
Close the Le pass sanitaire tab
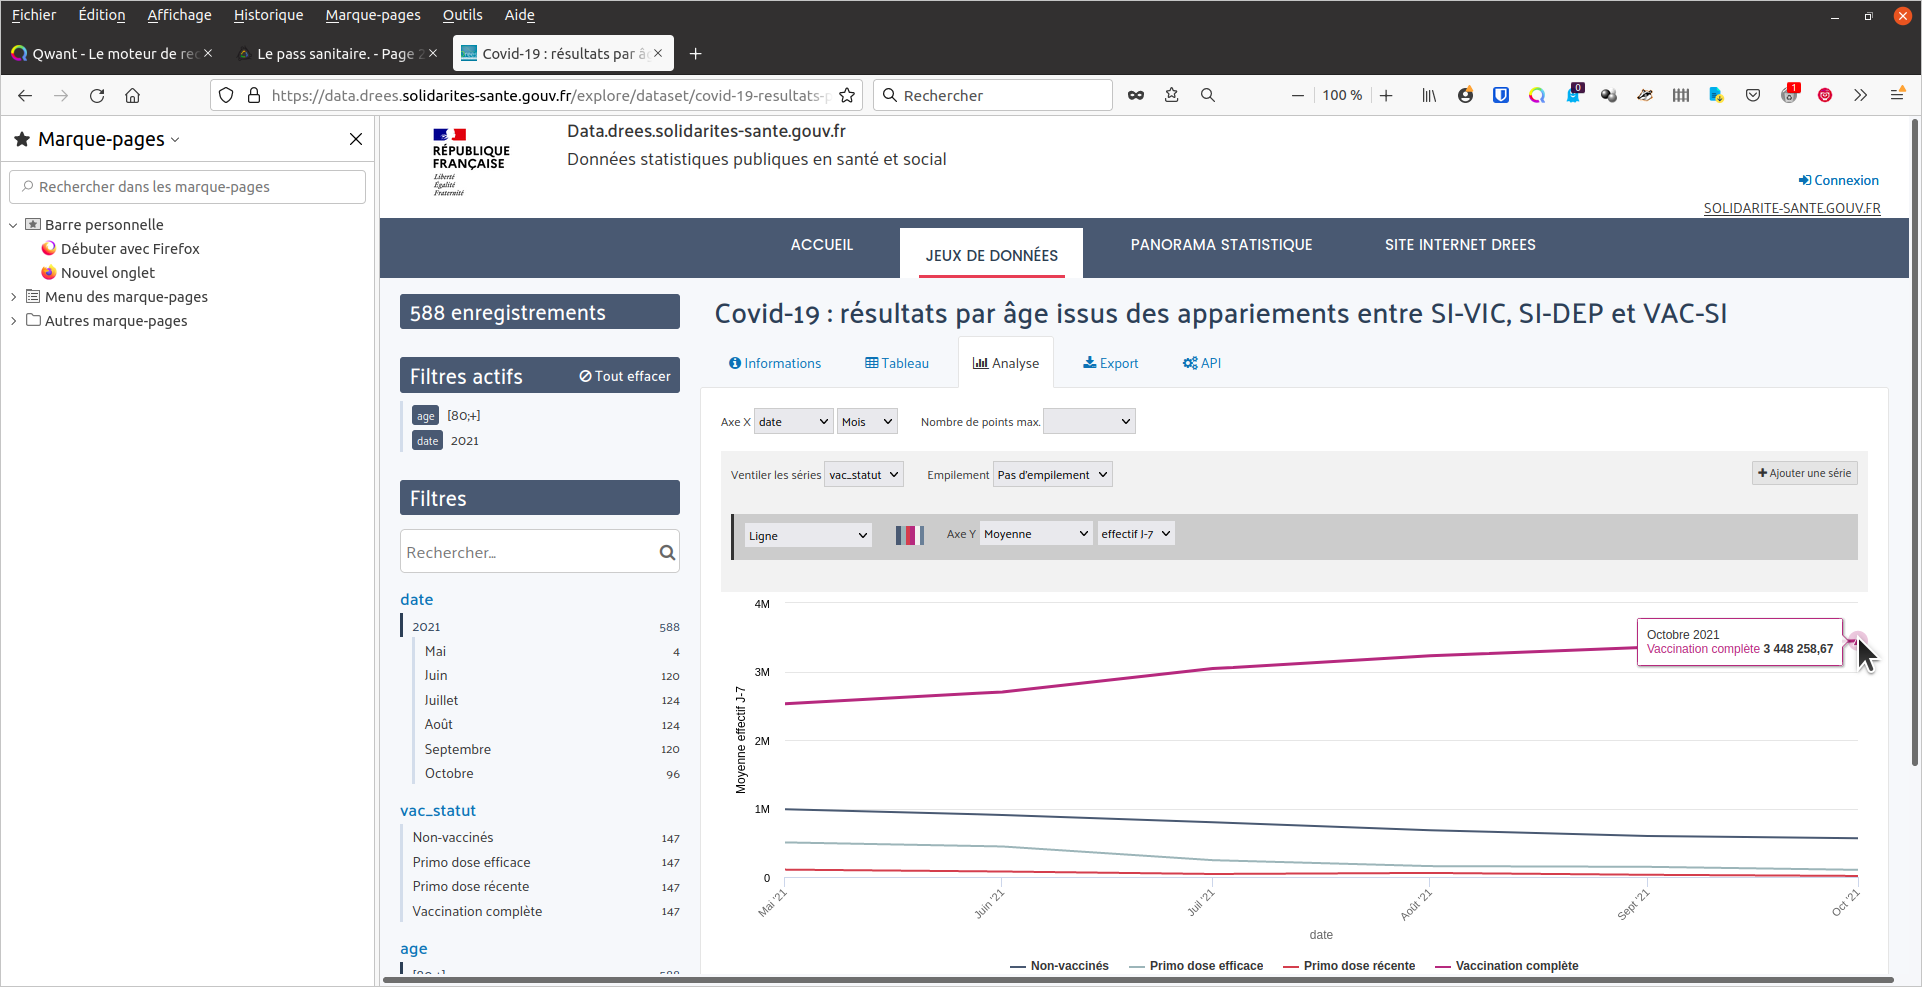pyautogui.click(x=433, y=53)
